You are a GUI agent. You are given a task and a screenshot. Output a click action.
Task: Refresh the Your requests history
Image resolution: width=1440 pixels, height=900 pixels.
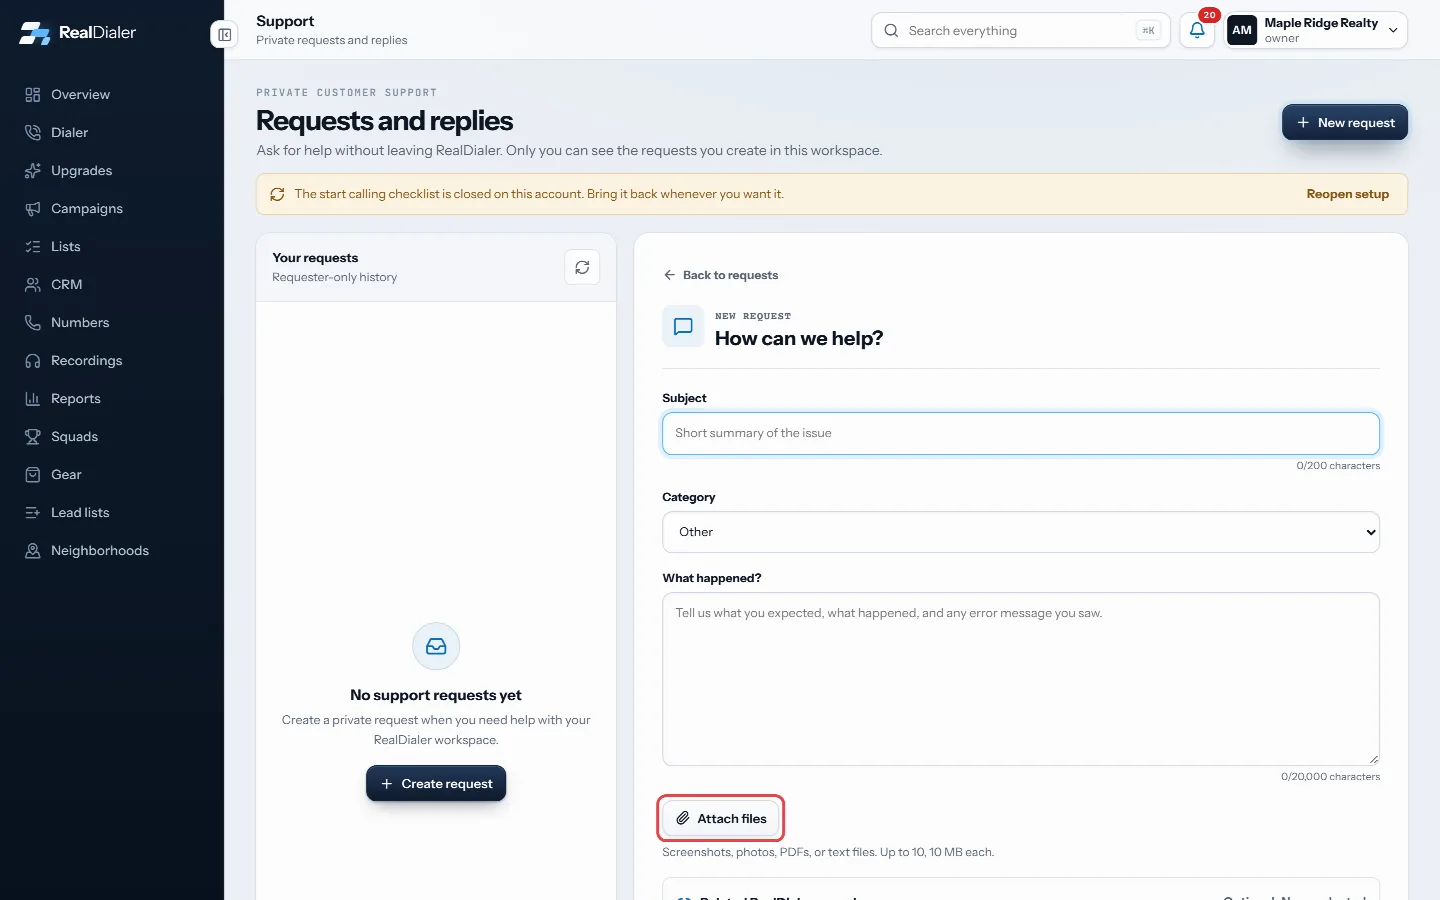point(582,267)
